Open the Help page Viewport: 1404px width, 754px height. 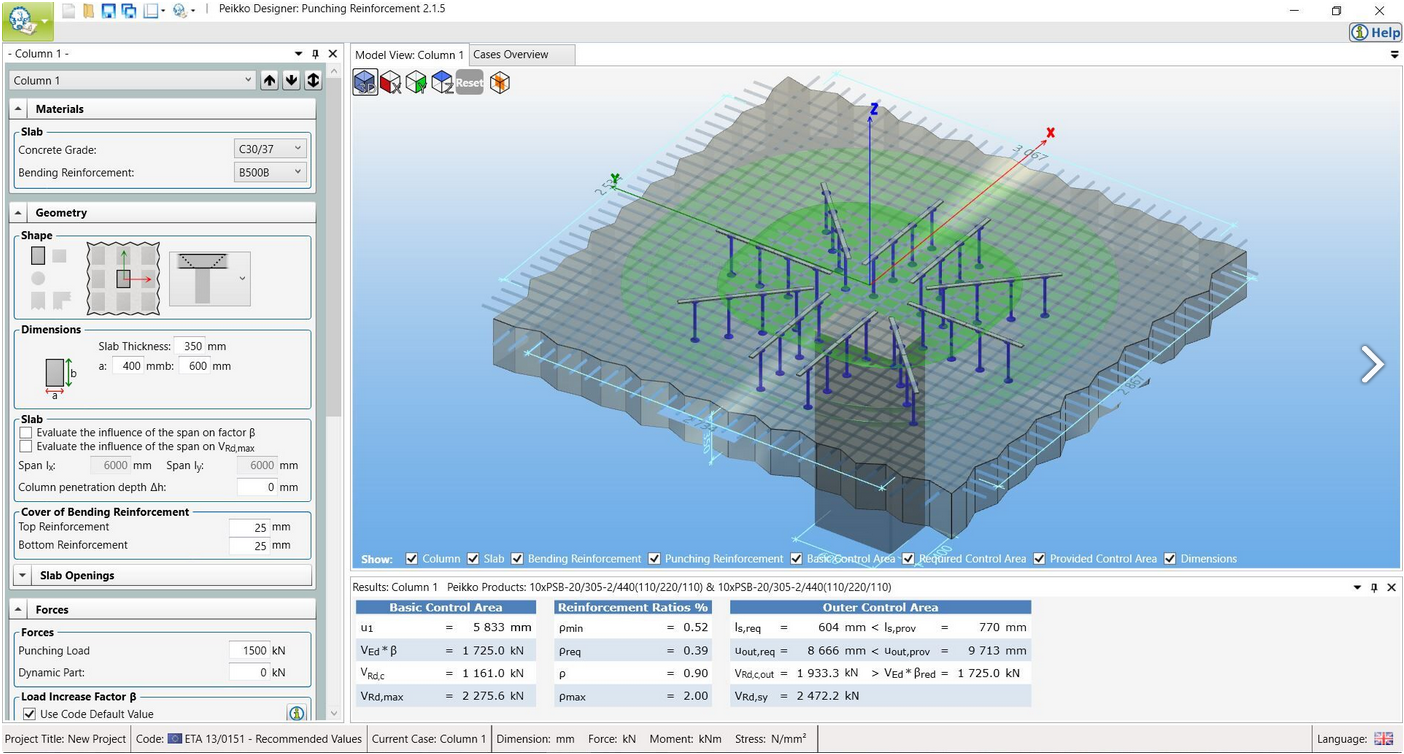(x=1376, y=32)
